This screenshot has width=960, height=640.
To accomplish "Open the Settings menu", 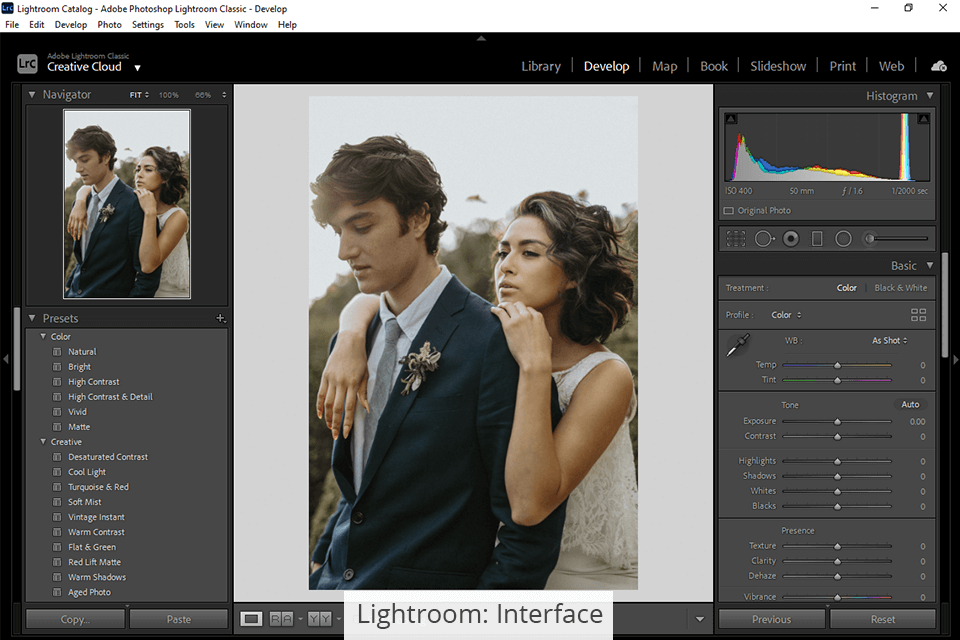I will [x=148, y=24].
